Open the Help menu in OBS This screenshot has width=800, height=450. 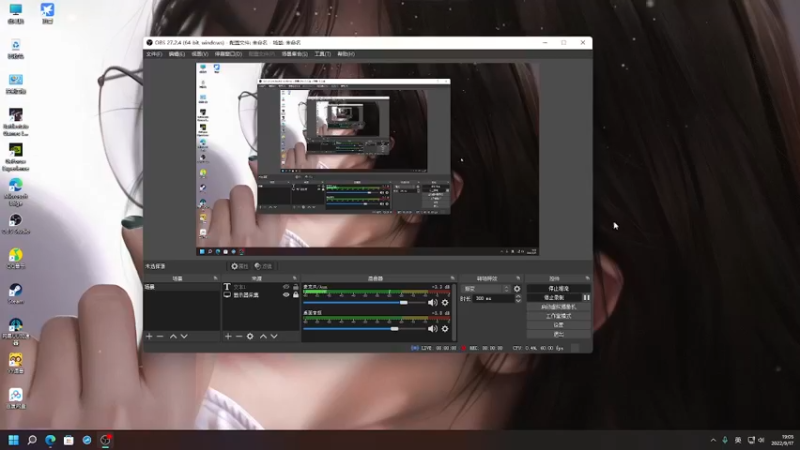346,54
